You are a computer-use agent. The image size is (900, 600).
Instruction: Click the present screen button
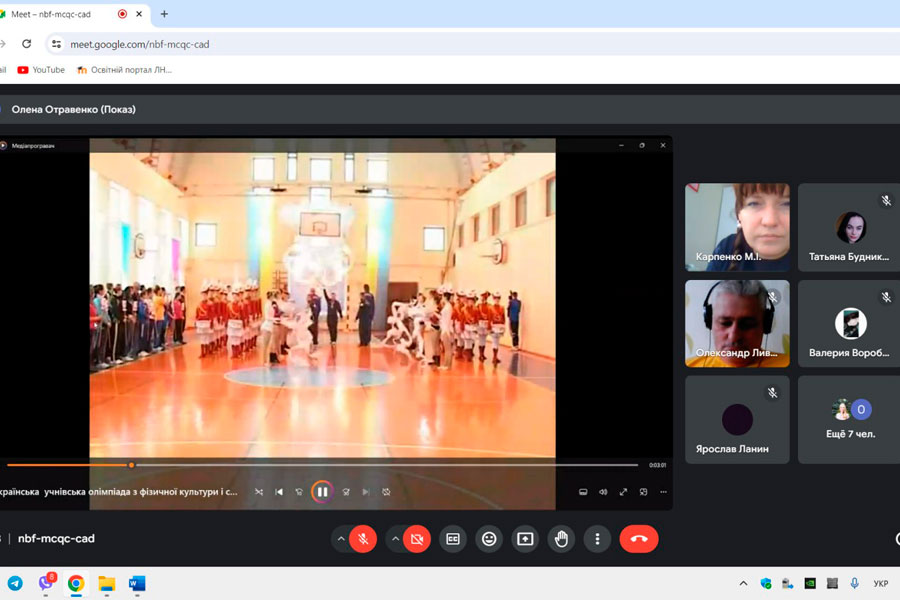click(525, 539)
